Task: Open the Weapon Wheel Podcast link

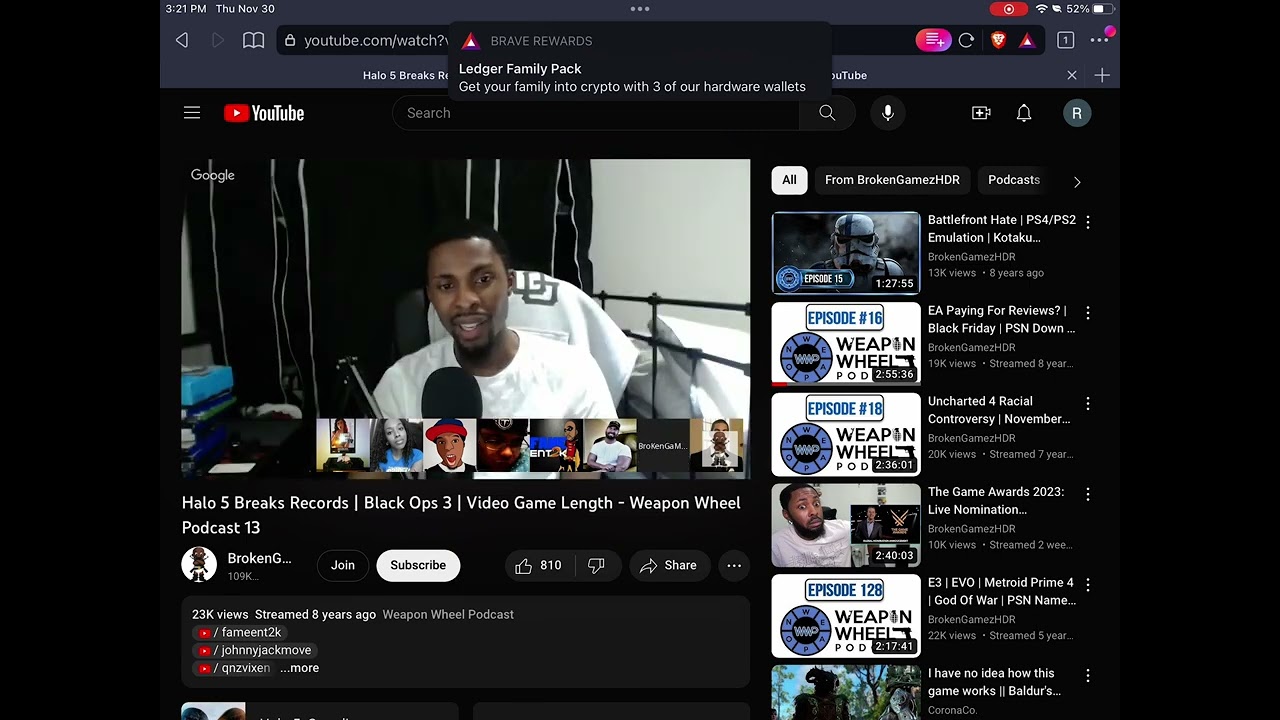Action: coord(448,614)
